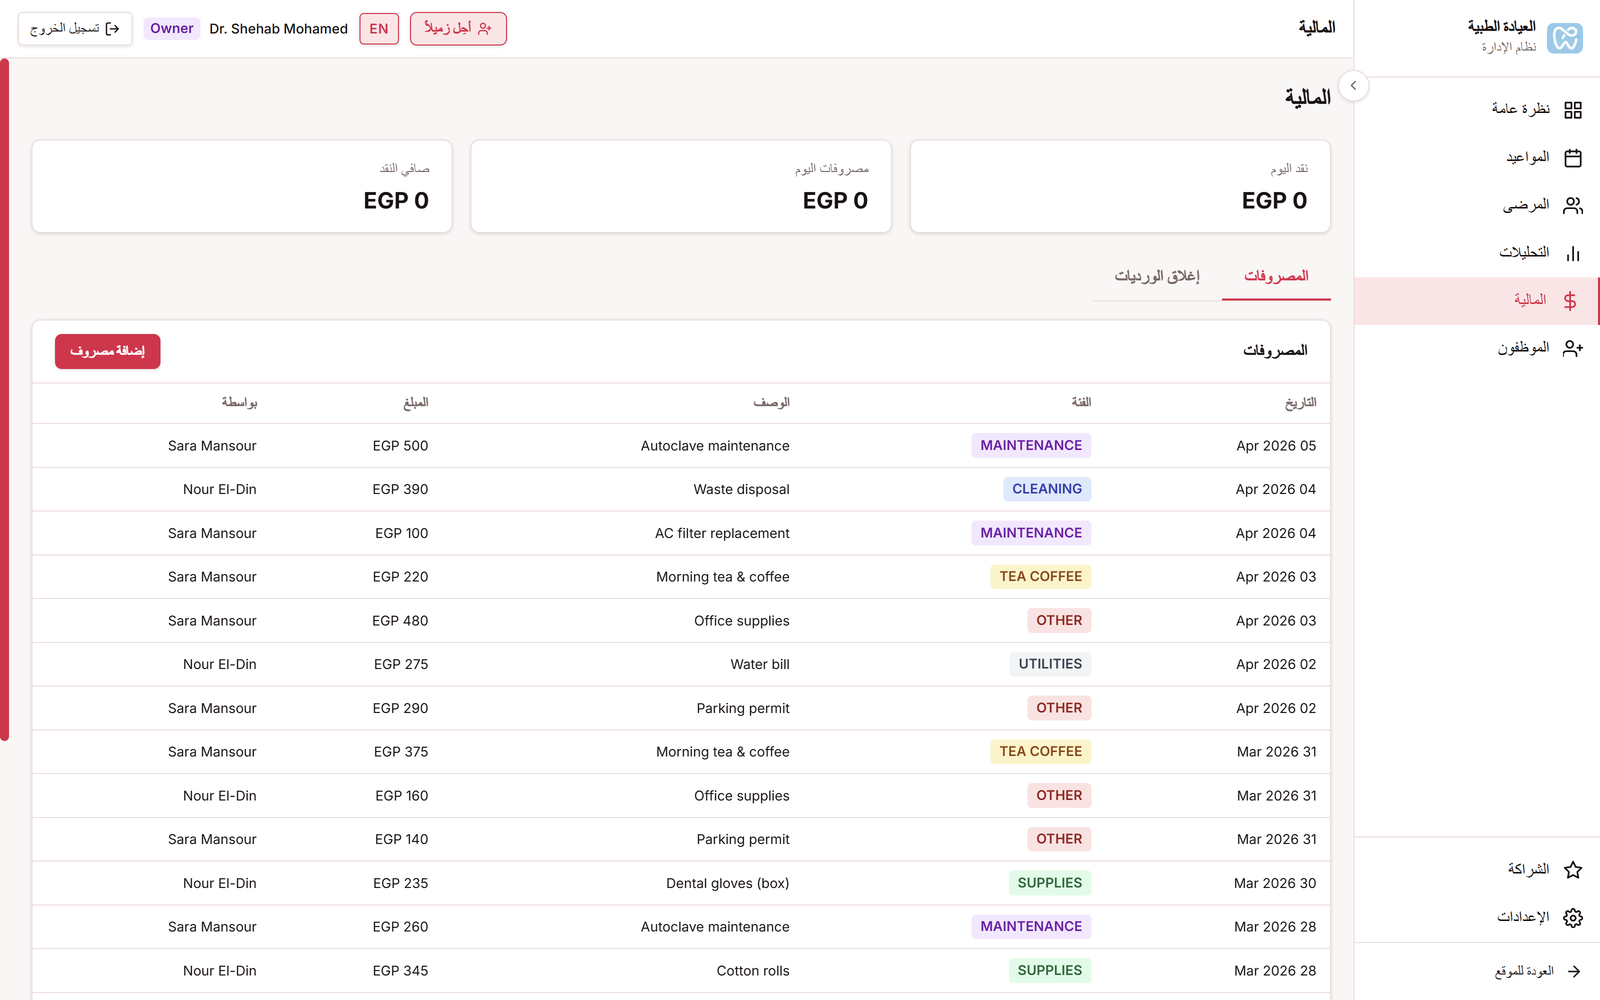Open staff via the add-person icon
This screenshot has height=1000, width=1600.
point(1572,348)
